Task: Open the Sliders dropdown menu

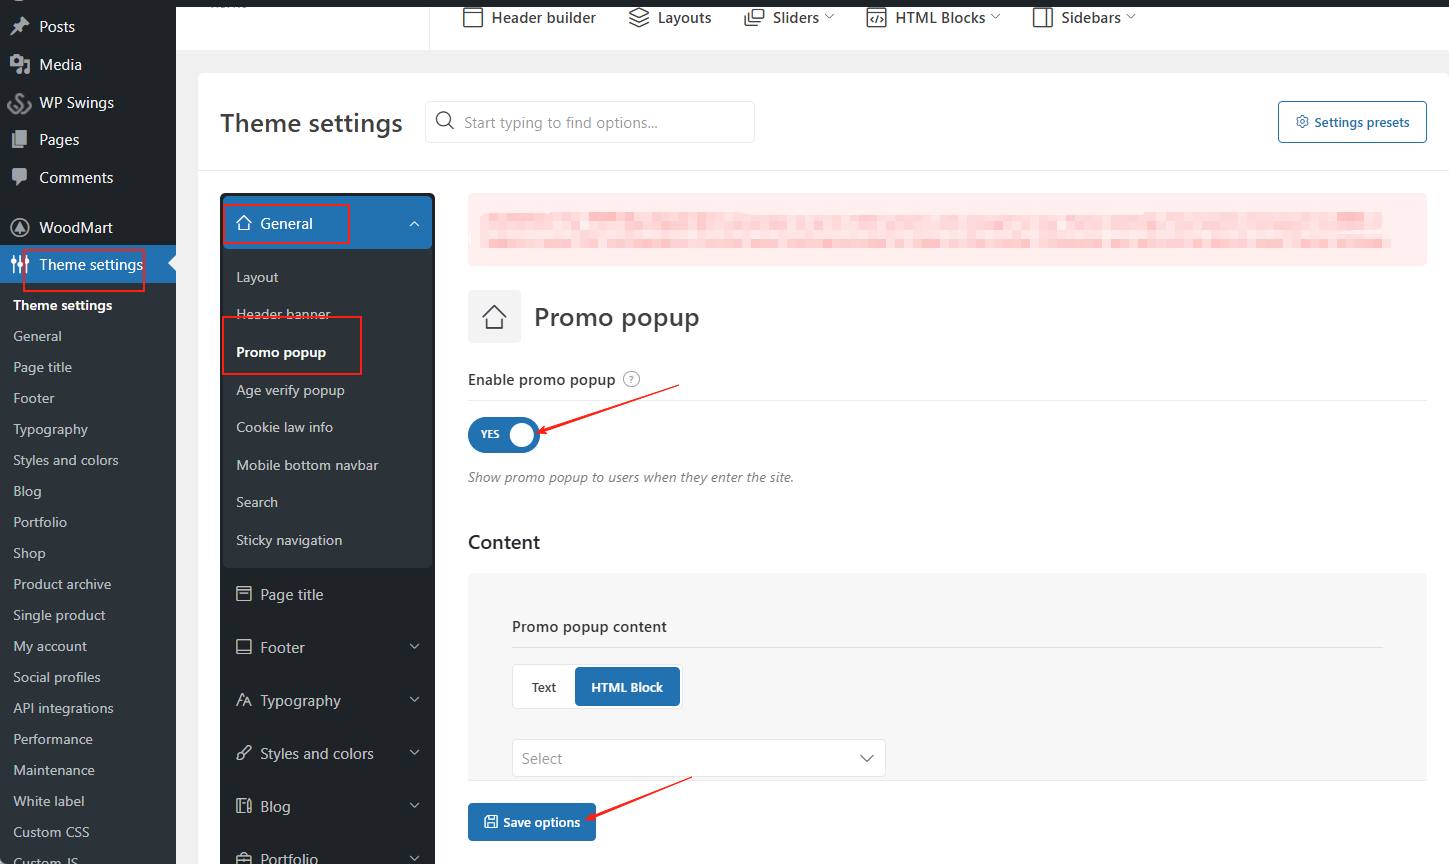Action: pyautogui.click(x=789, y=18)
